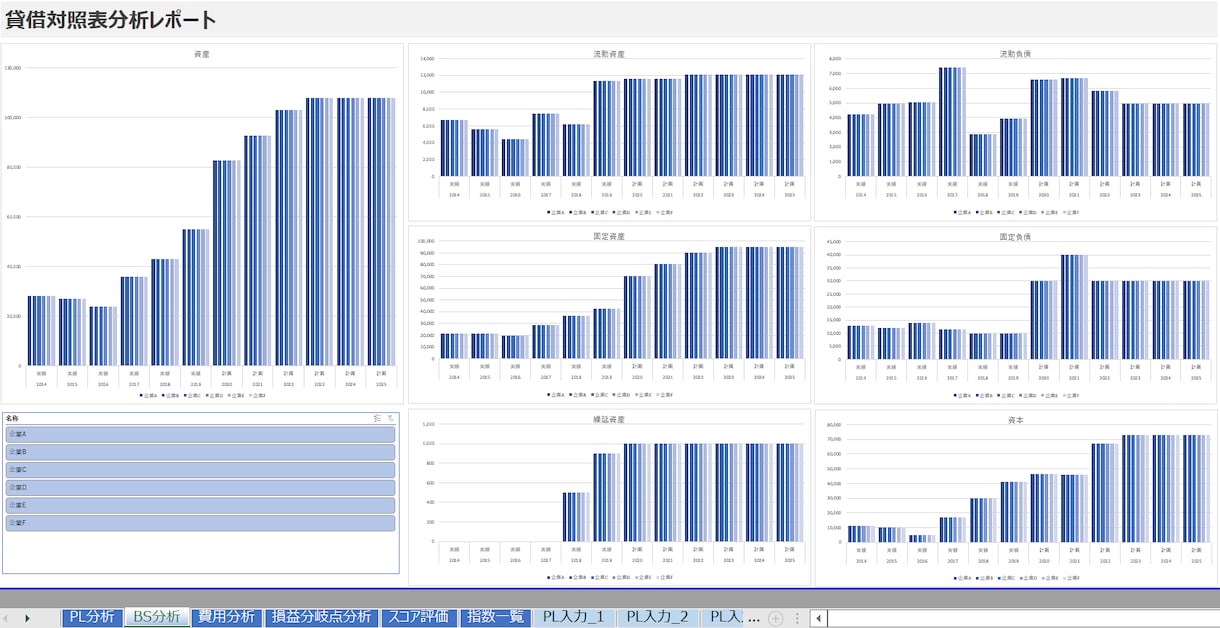Click the legend of the 資産 chart

click(x=201, y=395)
